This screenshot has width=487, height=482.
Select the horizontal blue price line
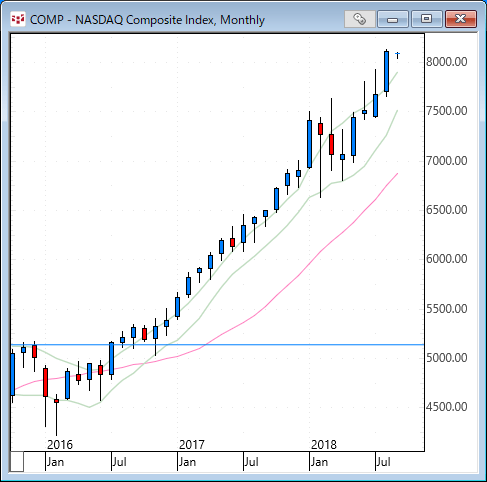click(217, 345)
